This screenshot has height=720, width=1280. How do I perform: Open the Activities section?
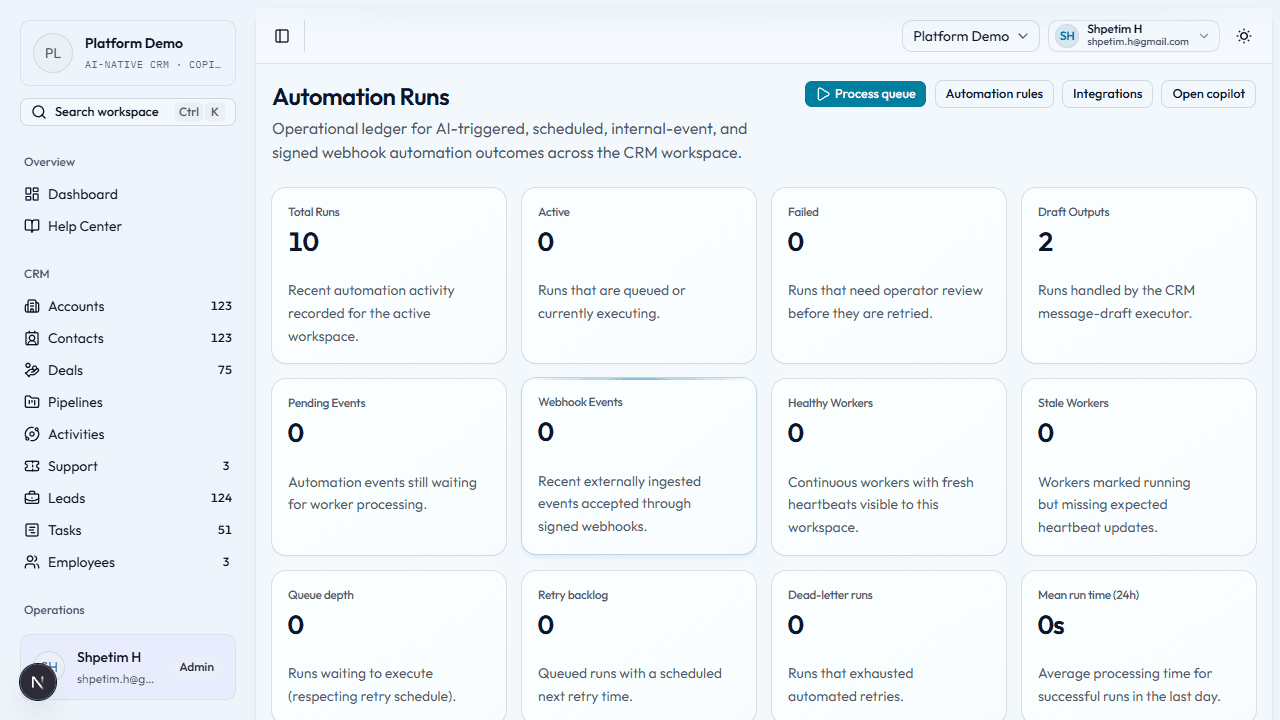click(33, 434)
